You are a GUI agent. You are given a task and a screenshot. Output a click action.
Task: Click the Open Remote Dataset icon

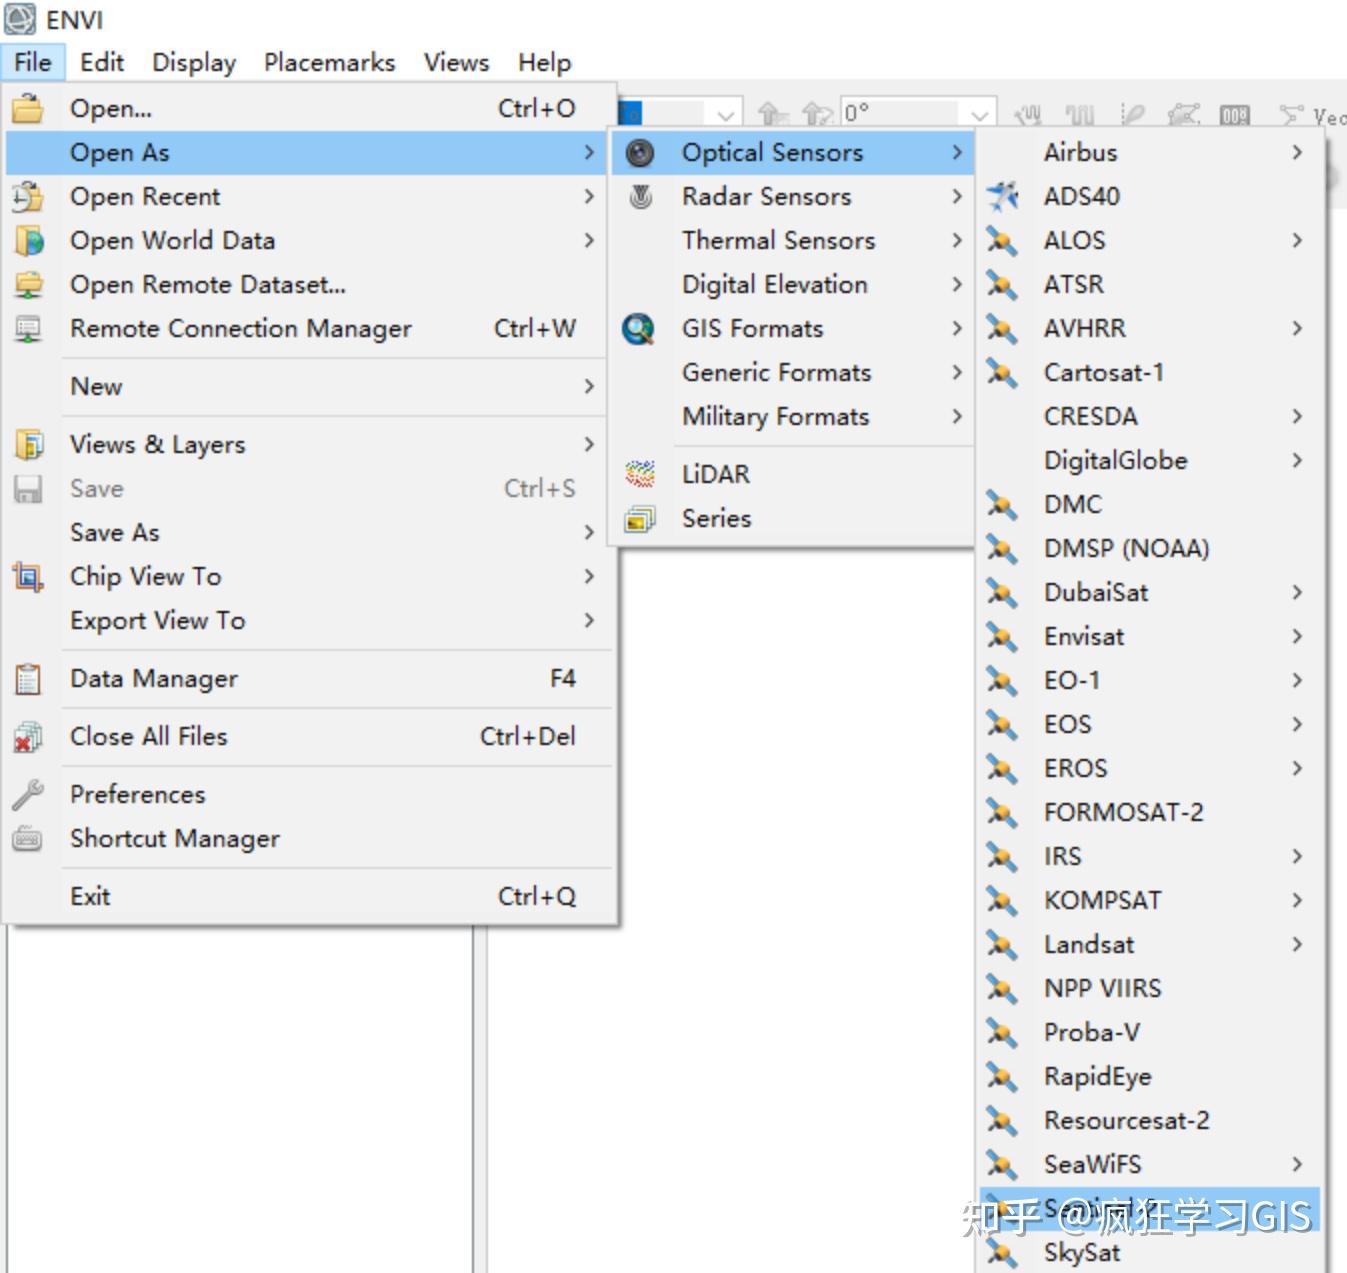(x=28, y=284)
